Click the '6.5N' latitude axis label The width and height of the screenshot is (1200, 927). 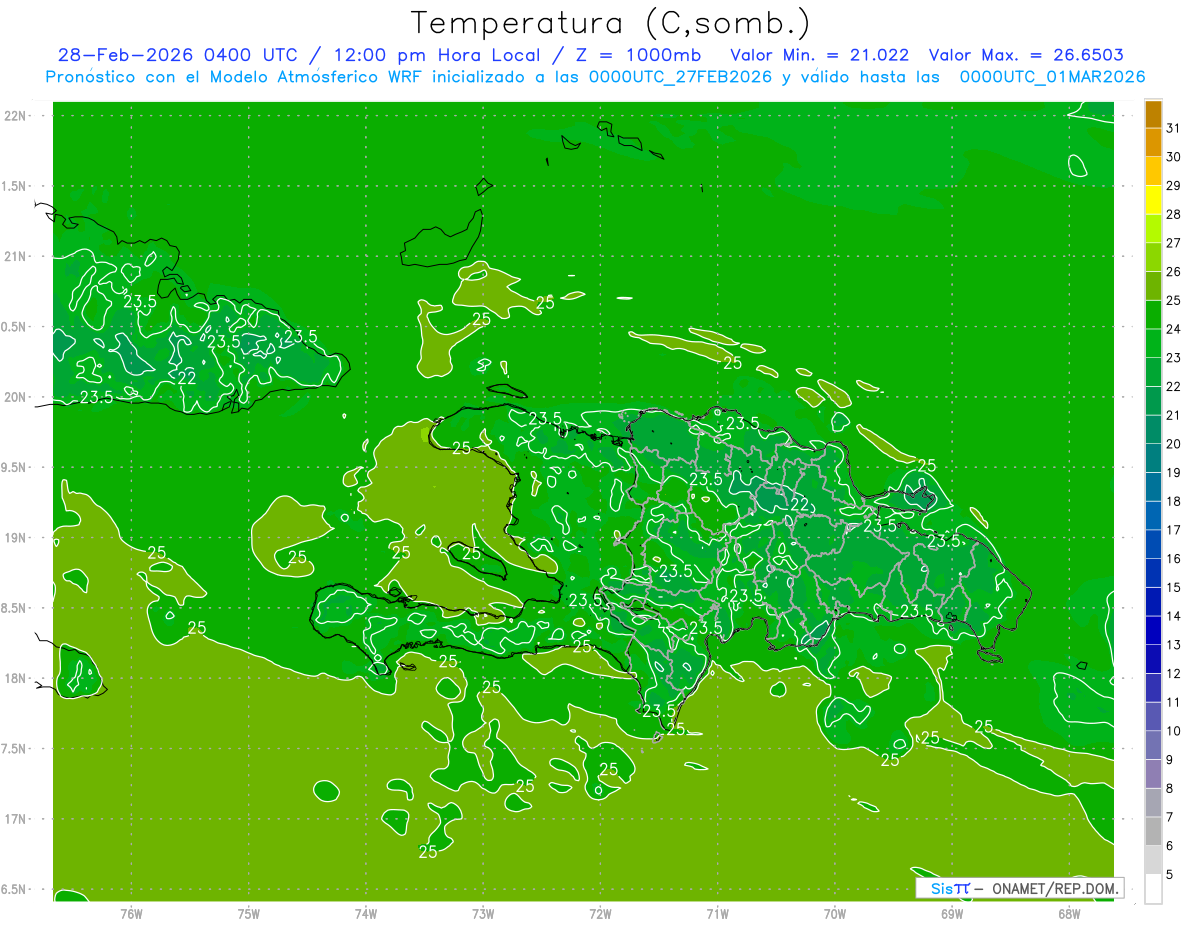pos(15,889)
